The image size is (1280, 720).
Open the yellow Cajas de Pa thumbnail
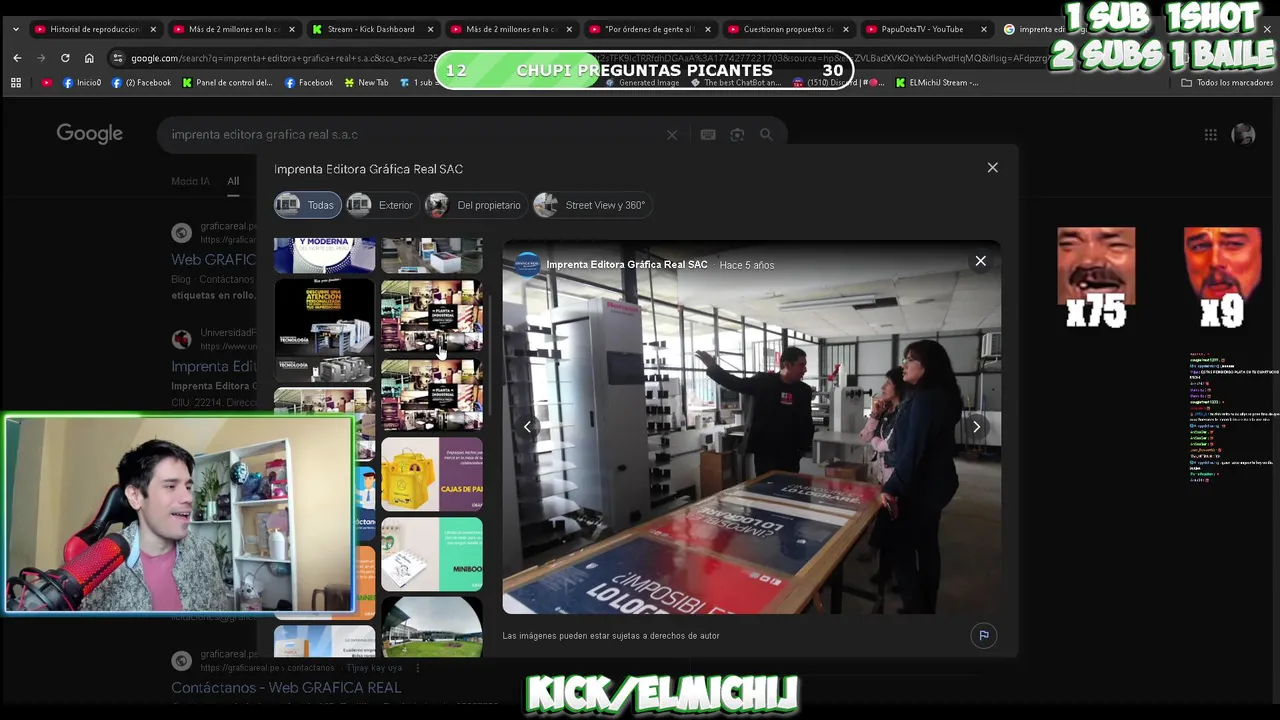[432, 474]
